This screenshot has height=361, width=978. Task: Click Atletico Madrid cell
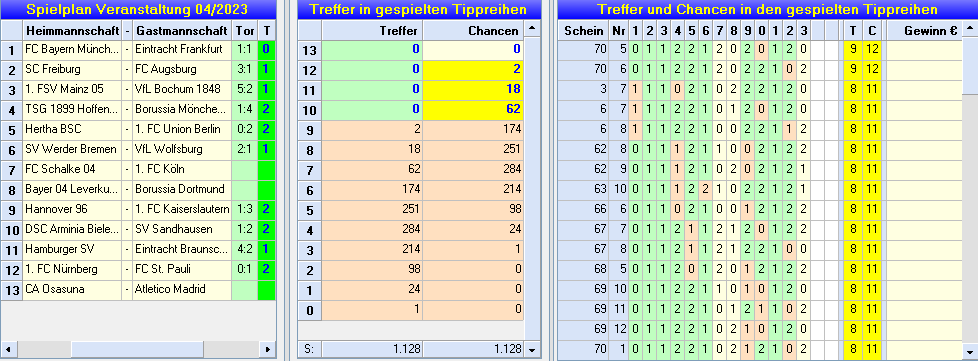(182, 289)
